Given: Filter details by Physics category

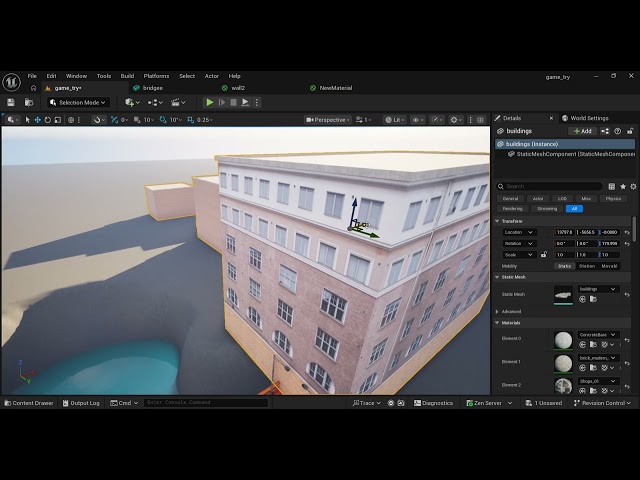Looking at the screenshot, I should [613, 198].
